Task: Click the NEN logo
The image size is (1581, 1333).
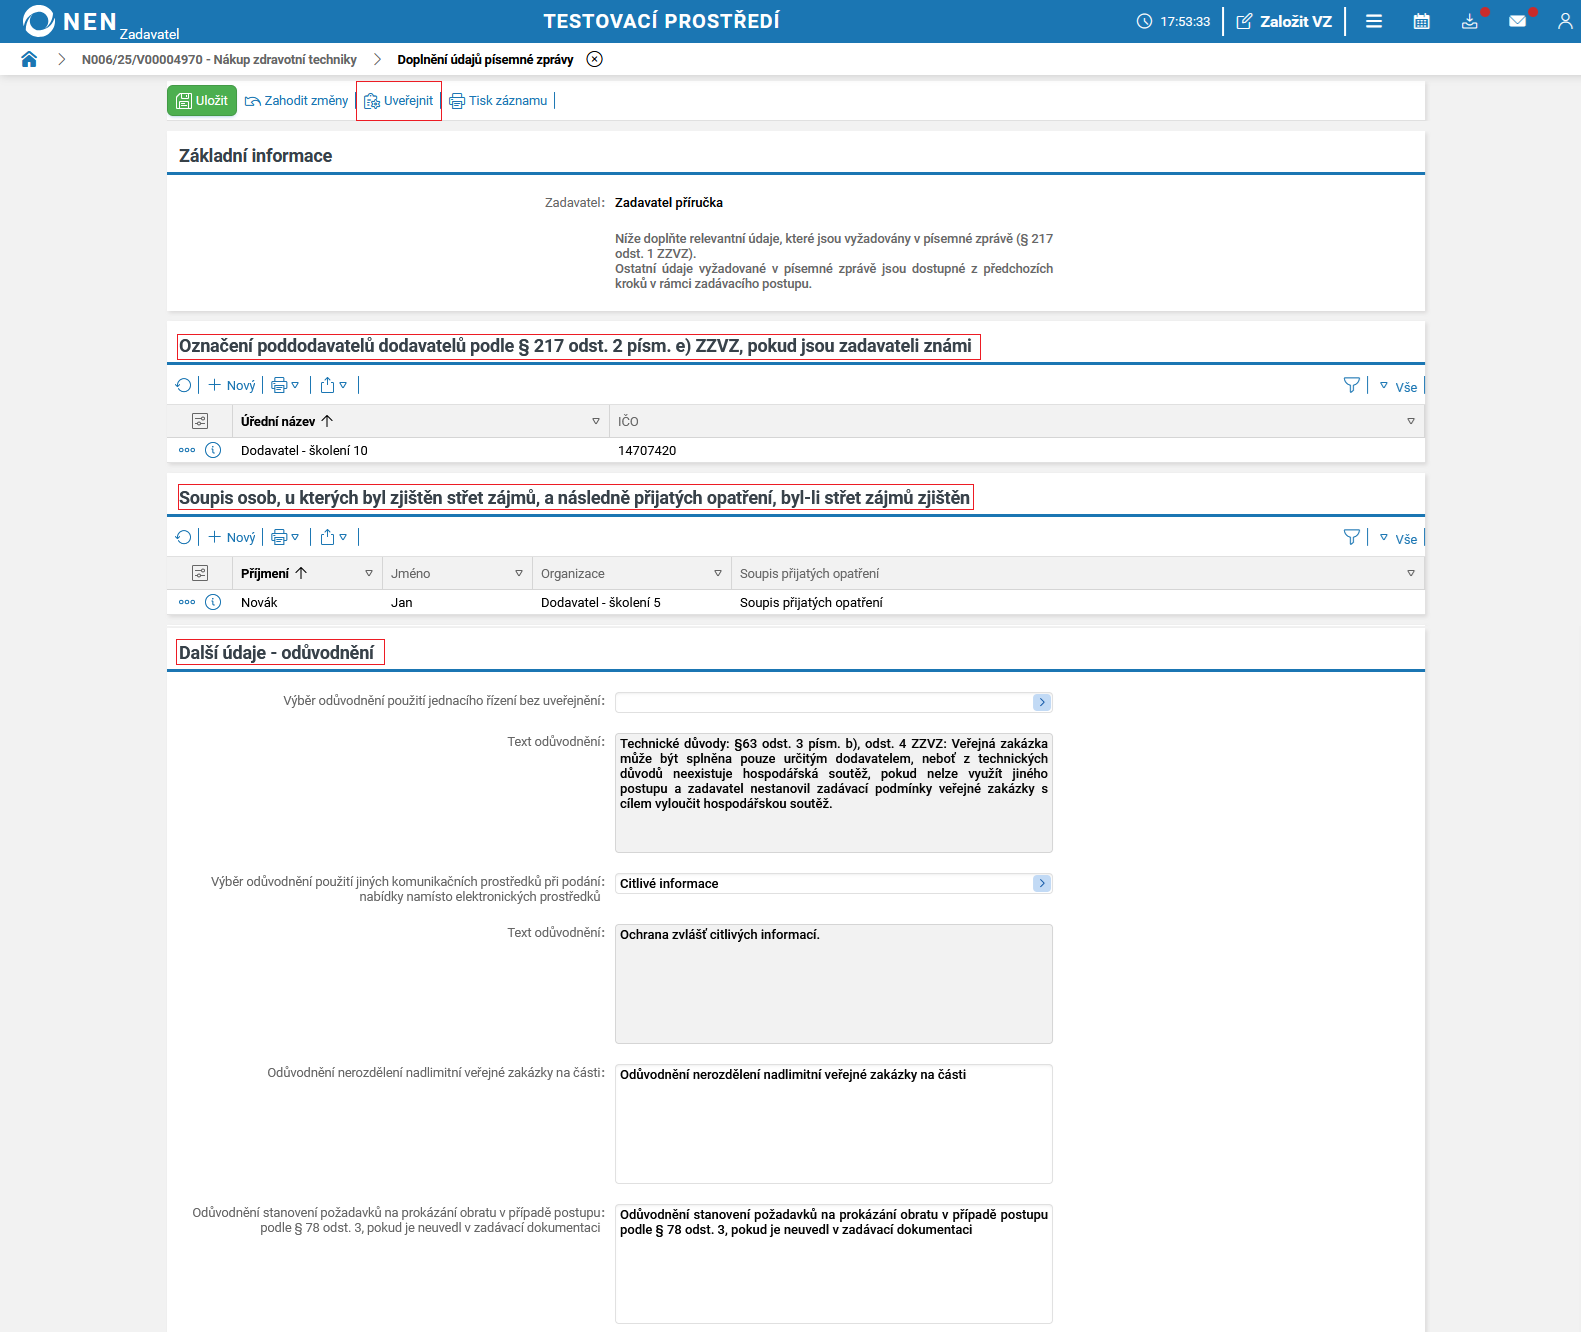Action: [x=70, y=21]
